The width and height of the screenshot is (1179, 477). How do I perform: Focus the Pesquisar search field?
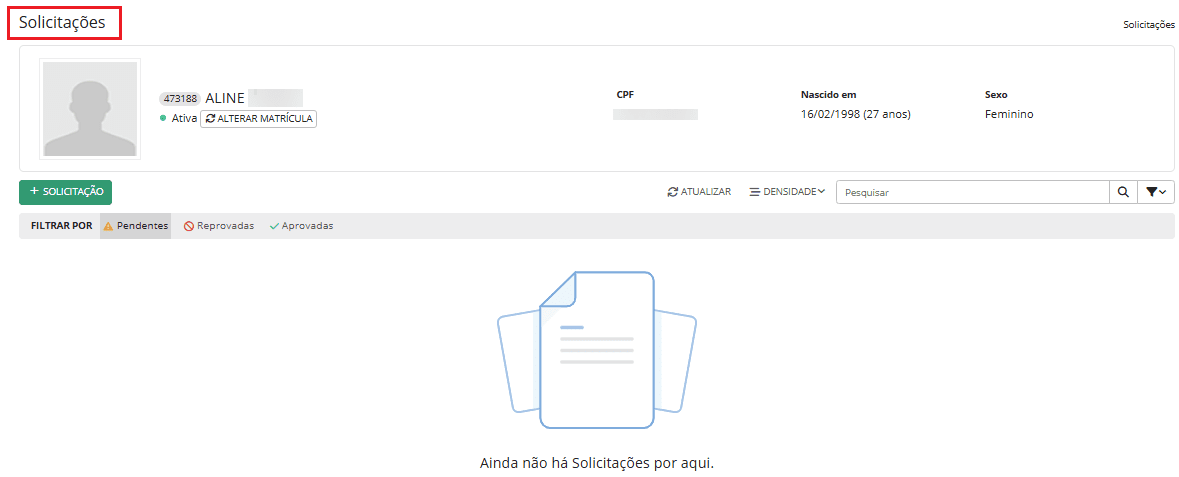[972, 192]
